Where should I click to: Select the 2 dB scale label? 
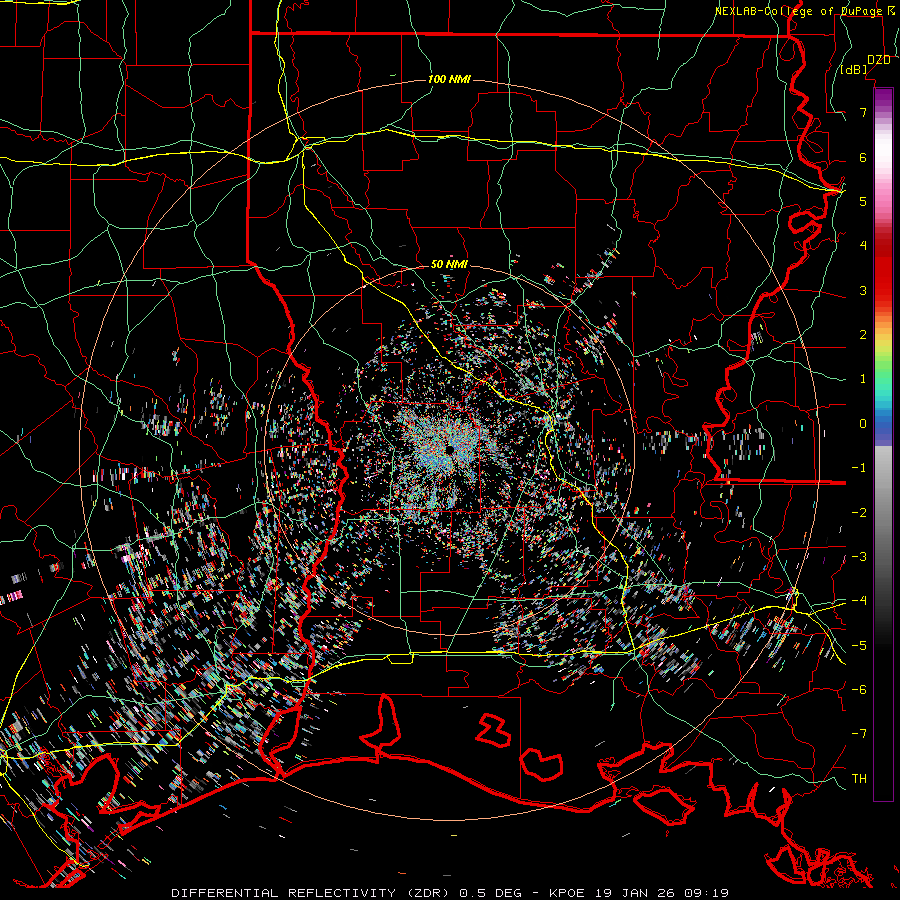point(863,335)
